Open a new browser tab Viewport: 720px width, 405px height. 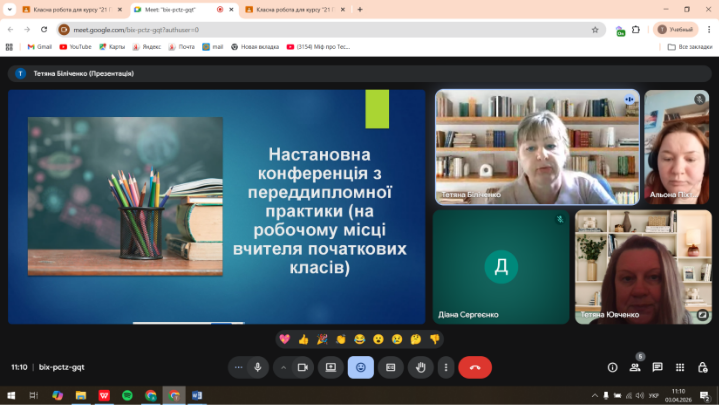[x=360, y=9]
